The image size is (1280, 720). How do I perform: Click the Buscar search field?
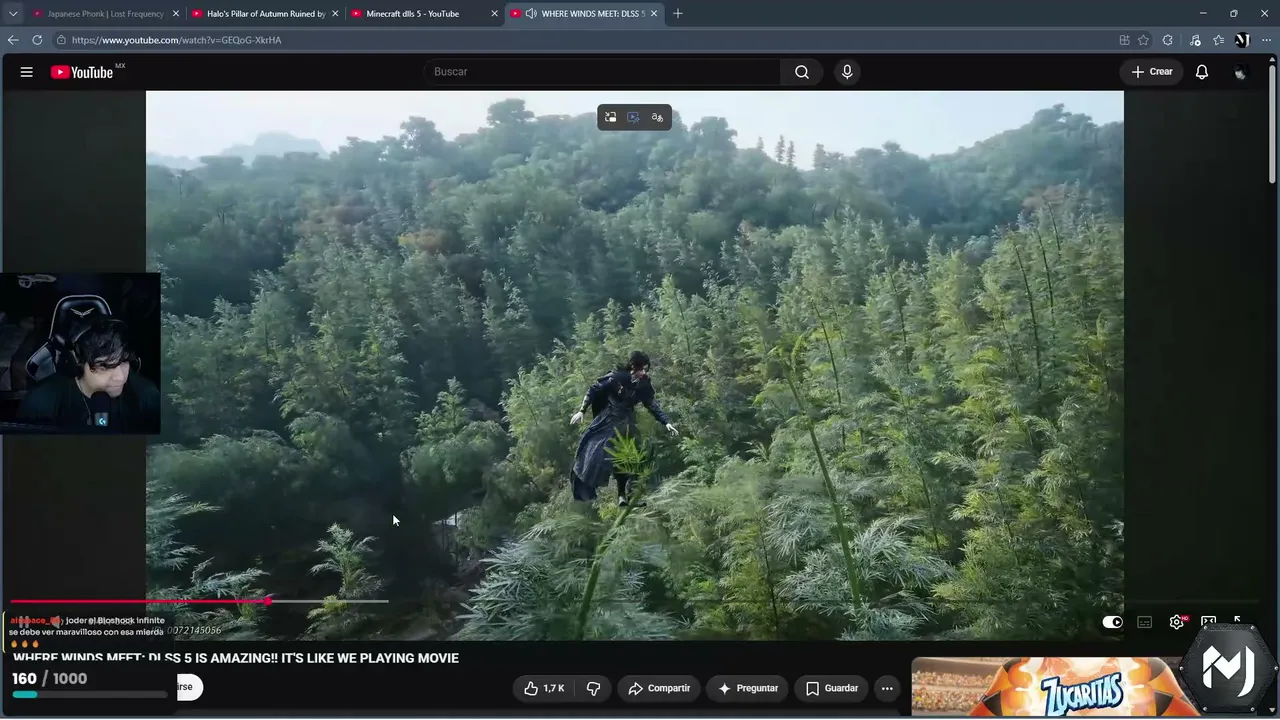coord(602,72)
